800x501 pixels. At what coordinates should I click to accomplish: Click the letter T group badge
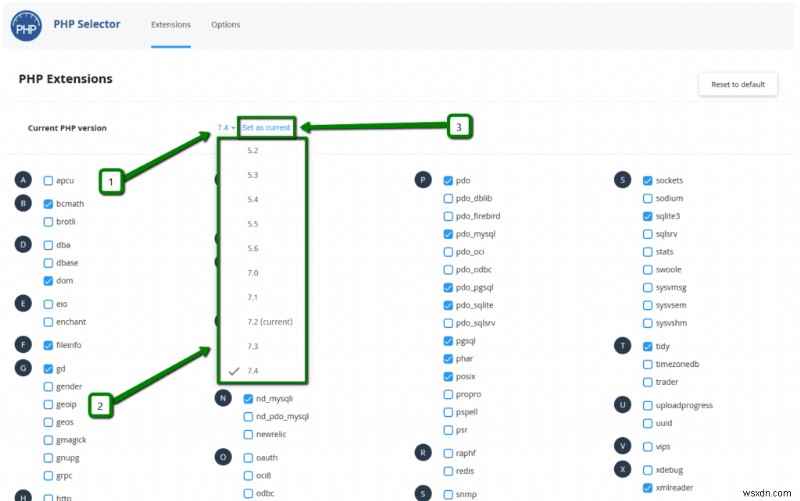(622, 345)
